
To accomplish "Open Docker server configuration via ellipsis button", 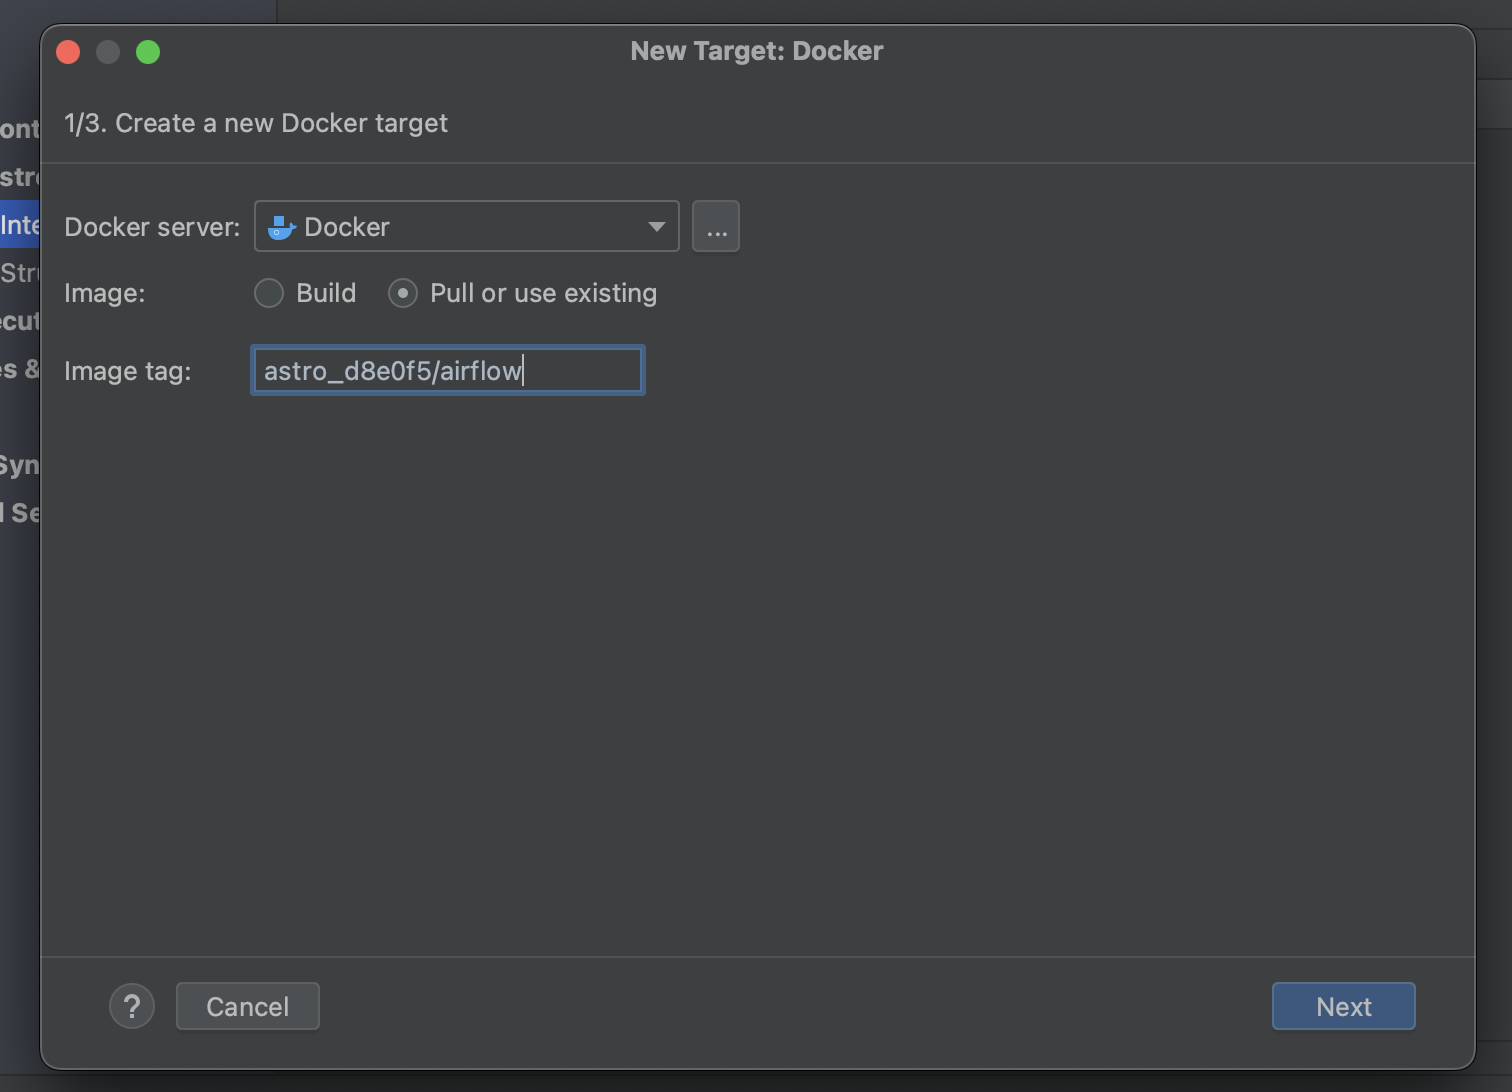I will [716, 226].
